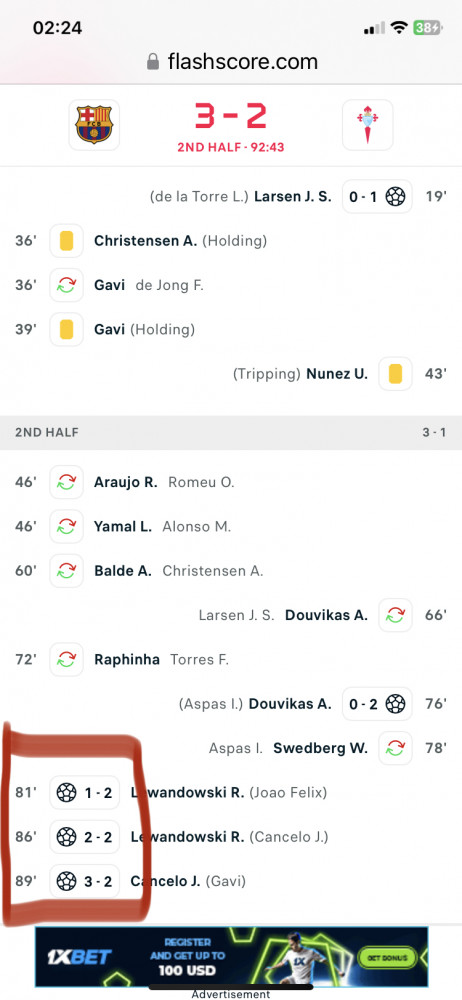Screen dimensions: 462x1000
Task: Open the Raphinha substitution player link
Action: pos(127,659)
